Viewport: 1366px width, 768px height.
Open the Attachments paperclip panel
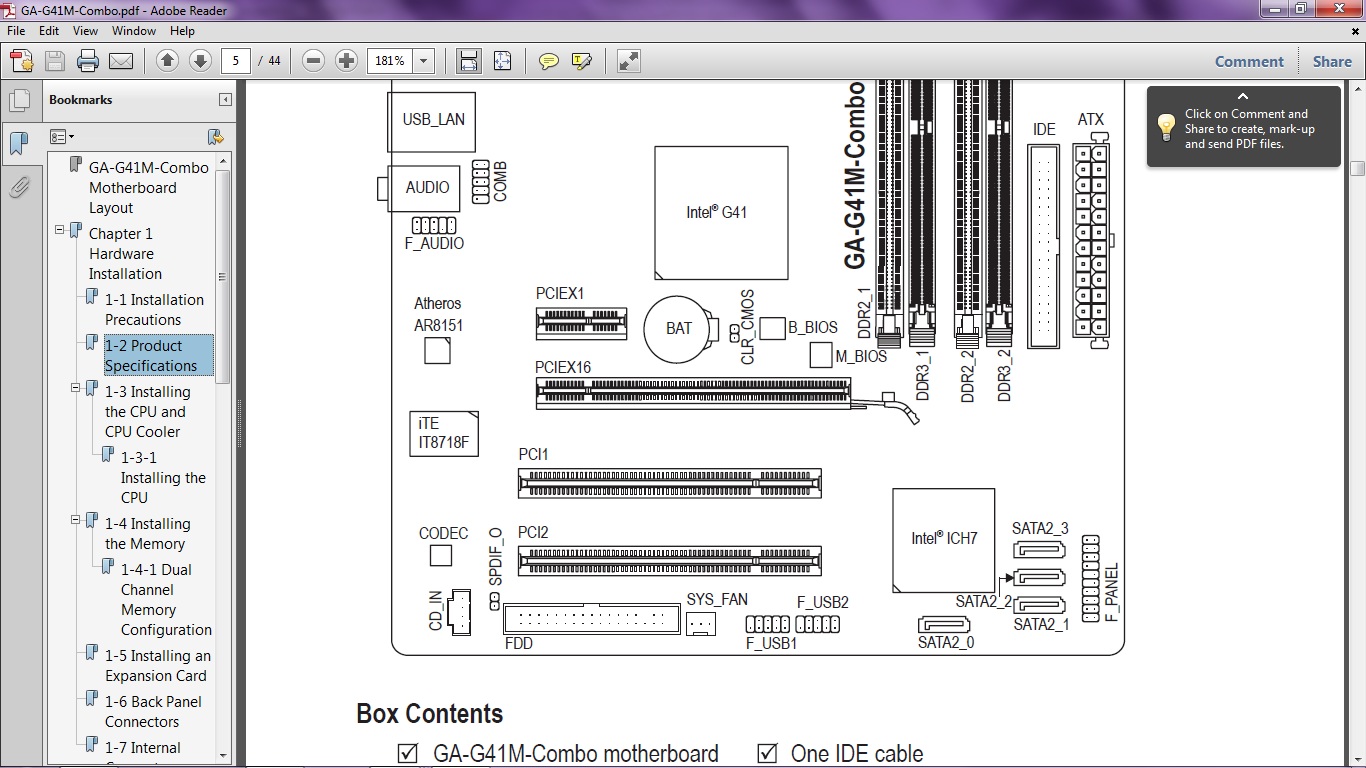coord(19,187)
